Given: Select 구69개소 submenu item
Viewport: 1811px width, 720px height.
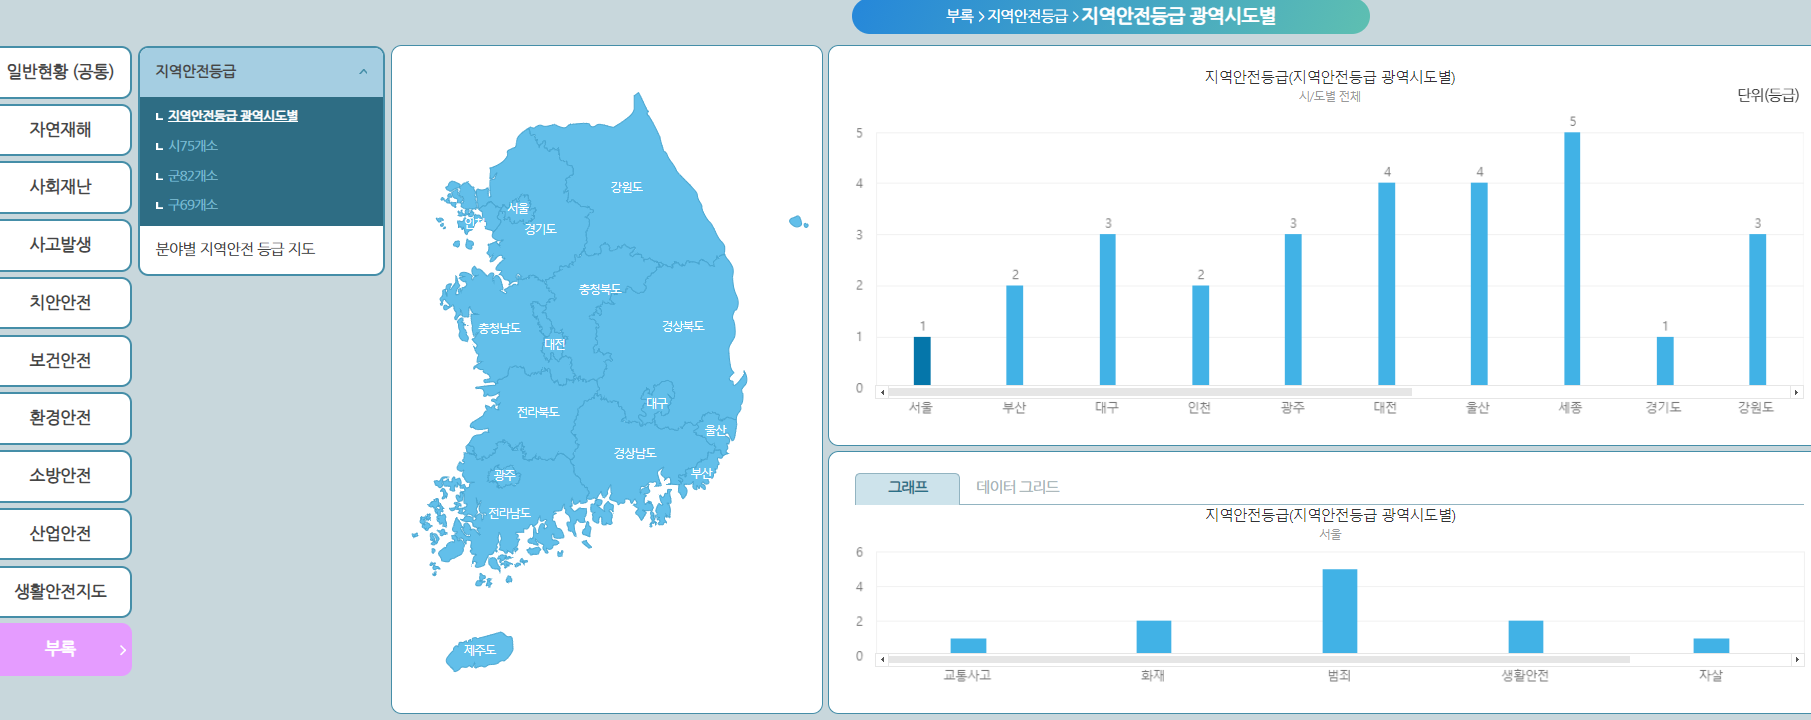Looking at the screenshot, I should pos(193,205).
